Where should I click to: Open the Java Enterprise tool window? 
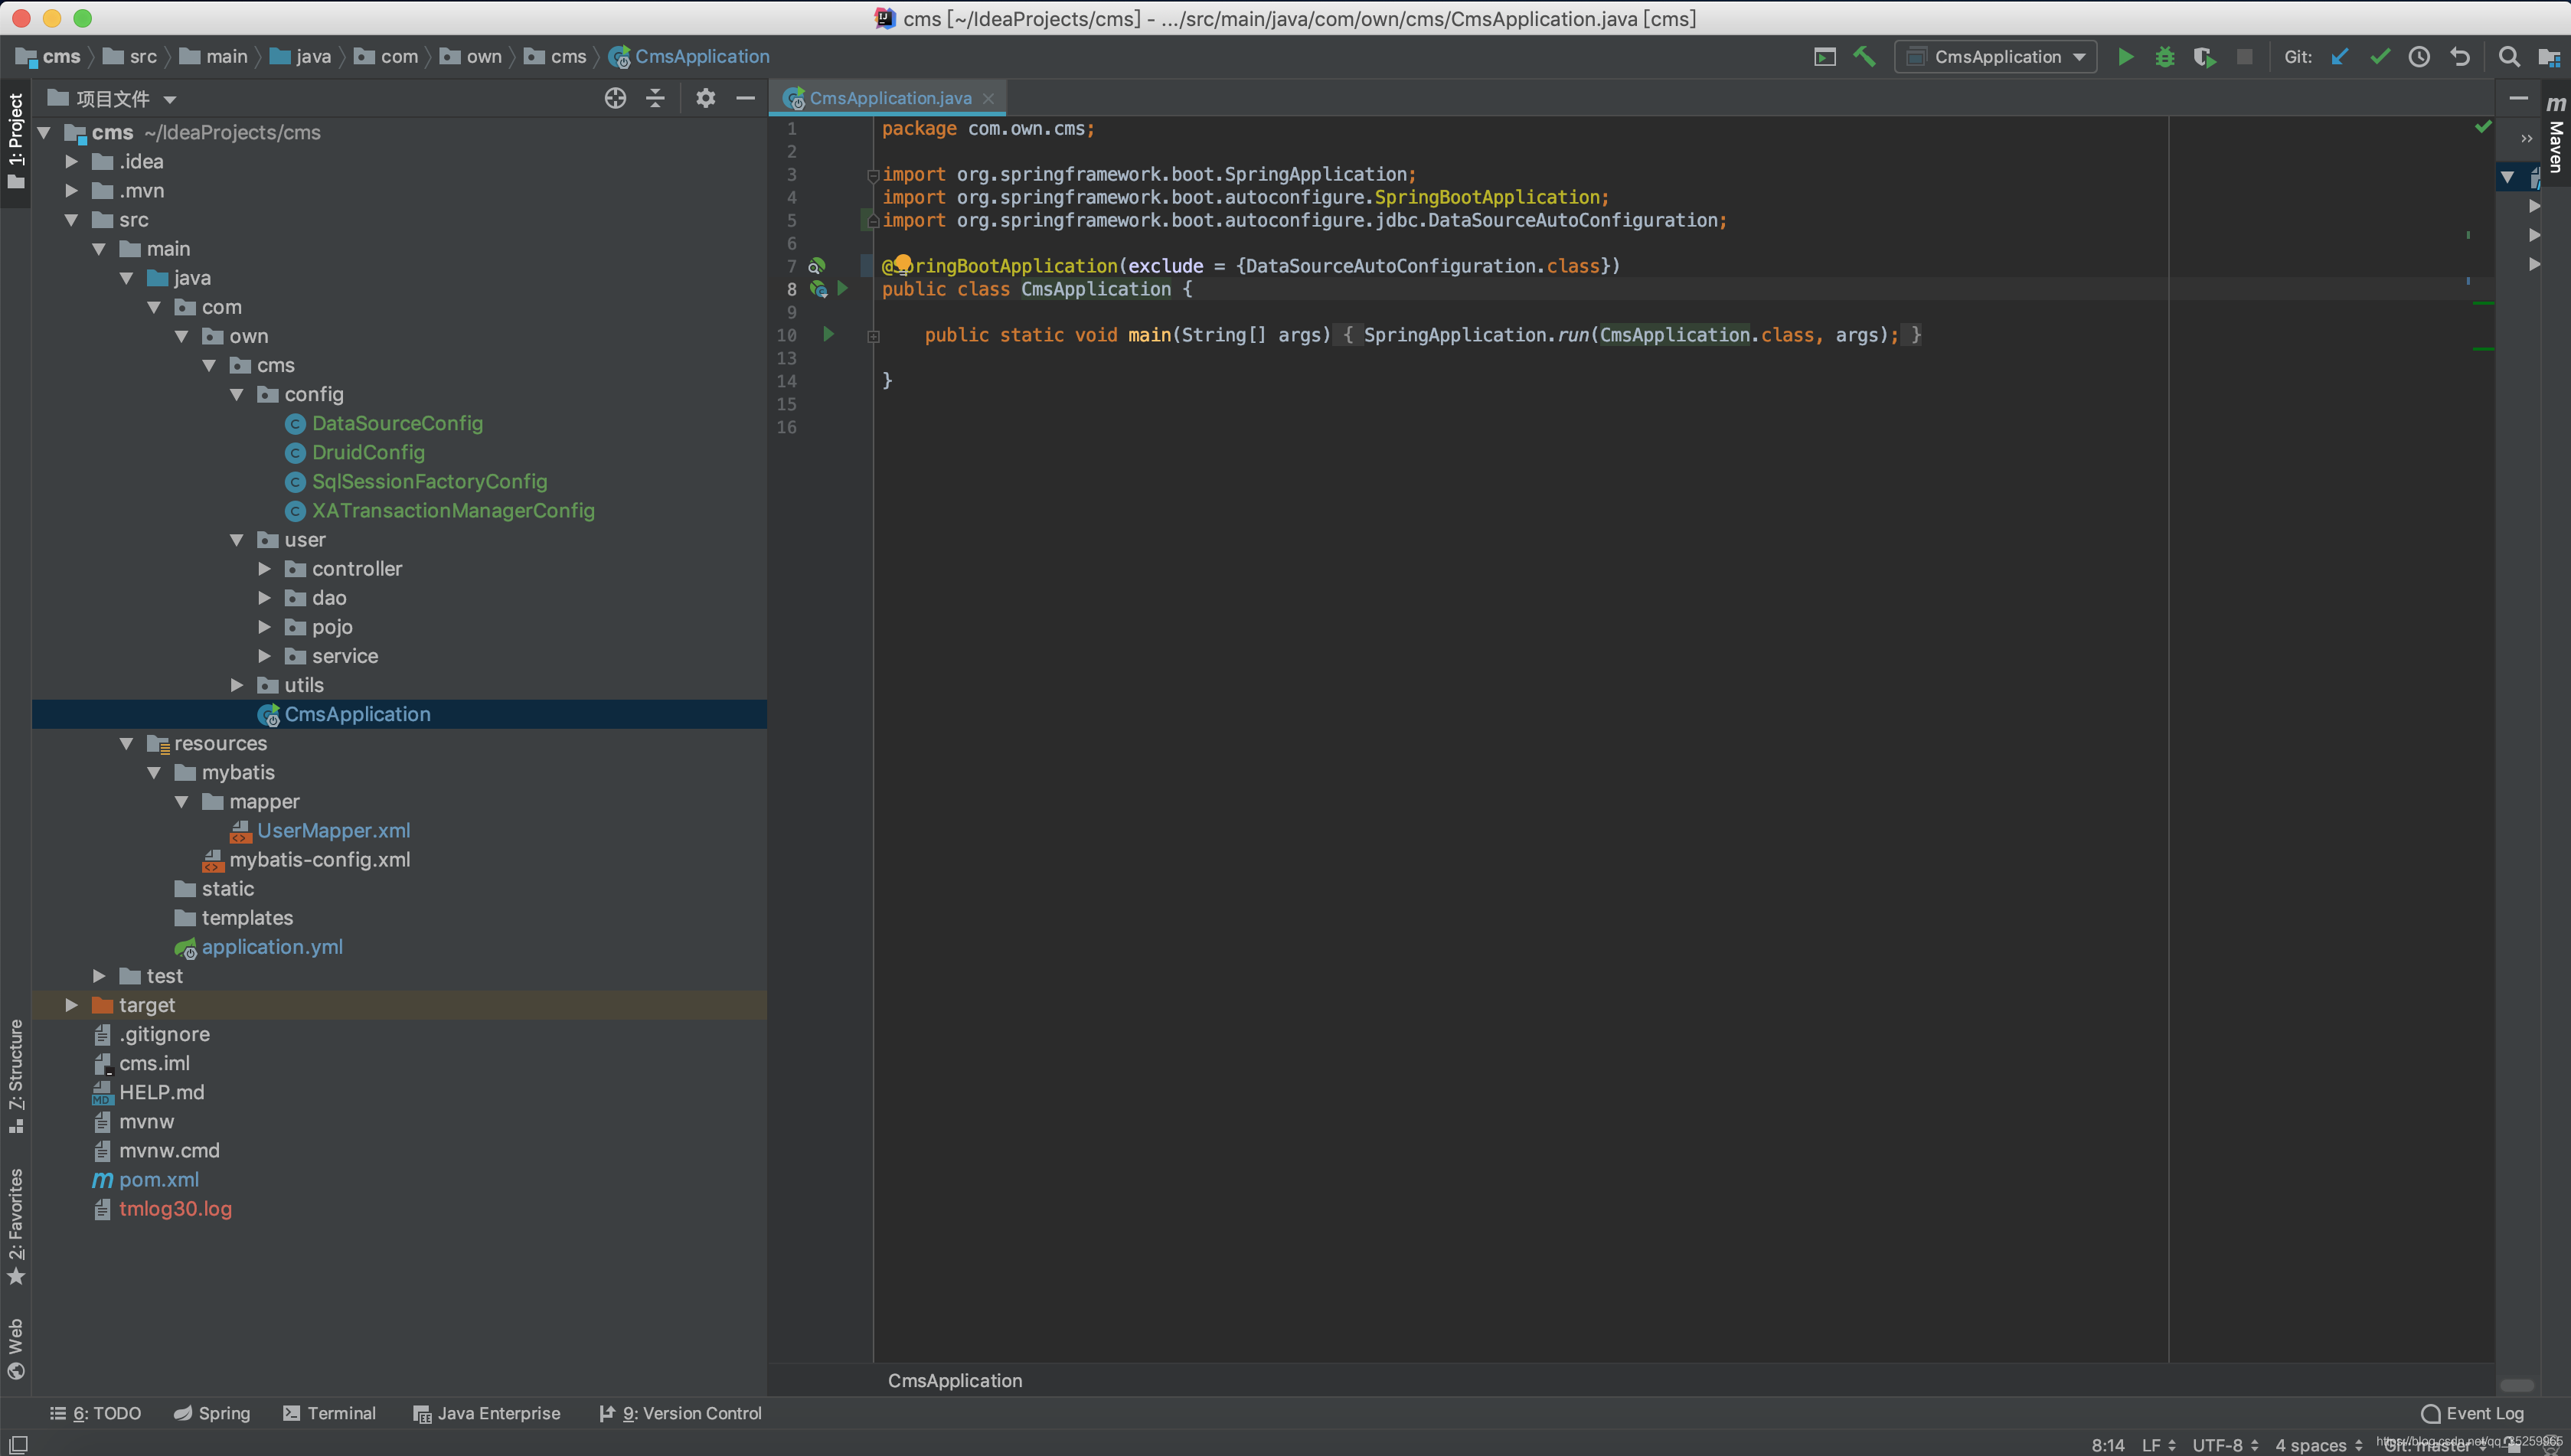pos(486,1413)
